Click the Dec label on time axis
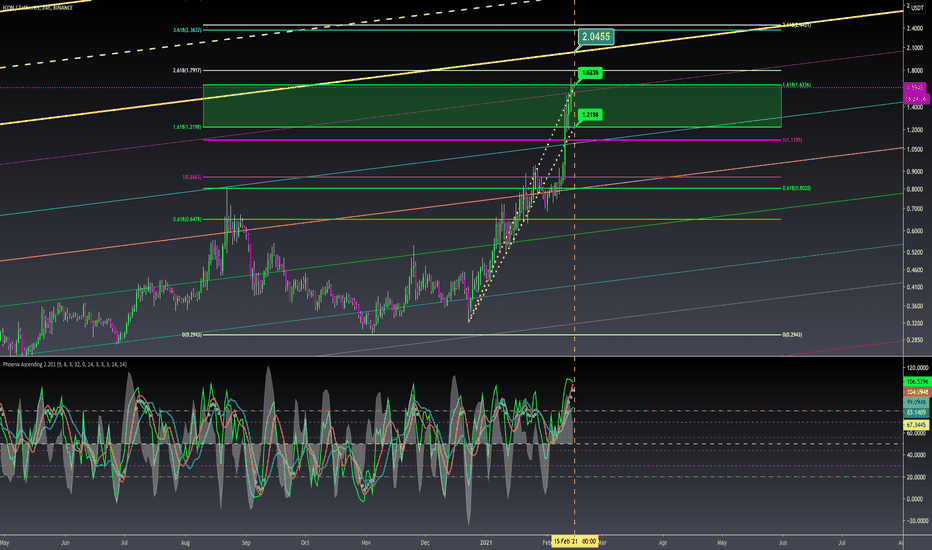The image size is (932, 550). coord(424,543)
